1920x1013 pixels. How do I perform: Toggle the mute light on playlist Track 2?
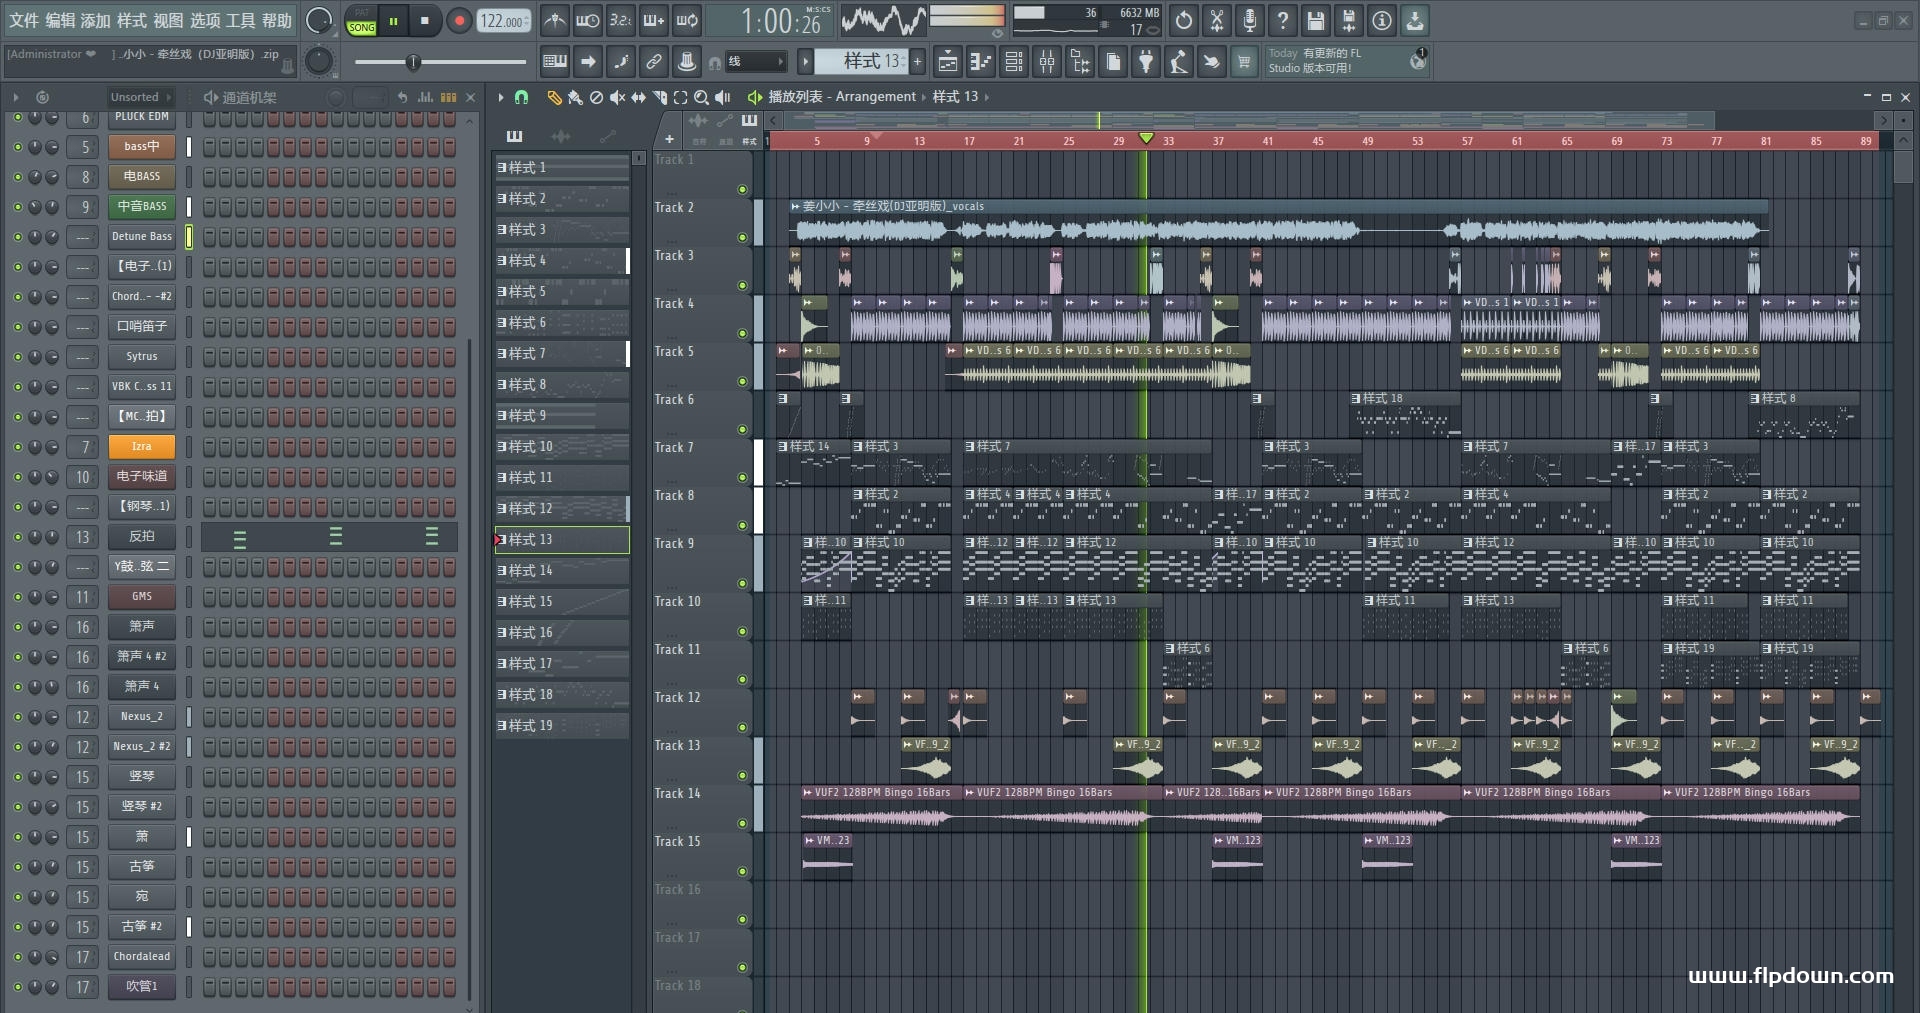click(x=742, y=238)
